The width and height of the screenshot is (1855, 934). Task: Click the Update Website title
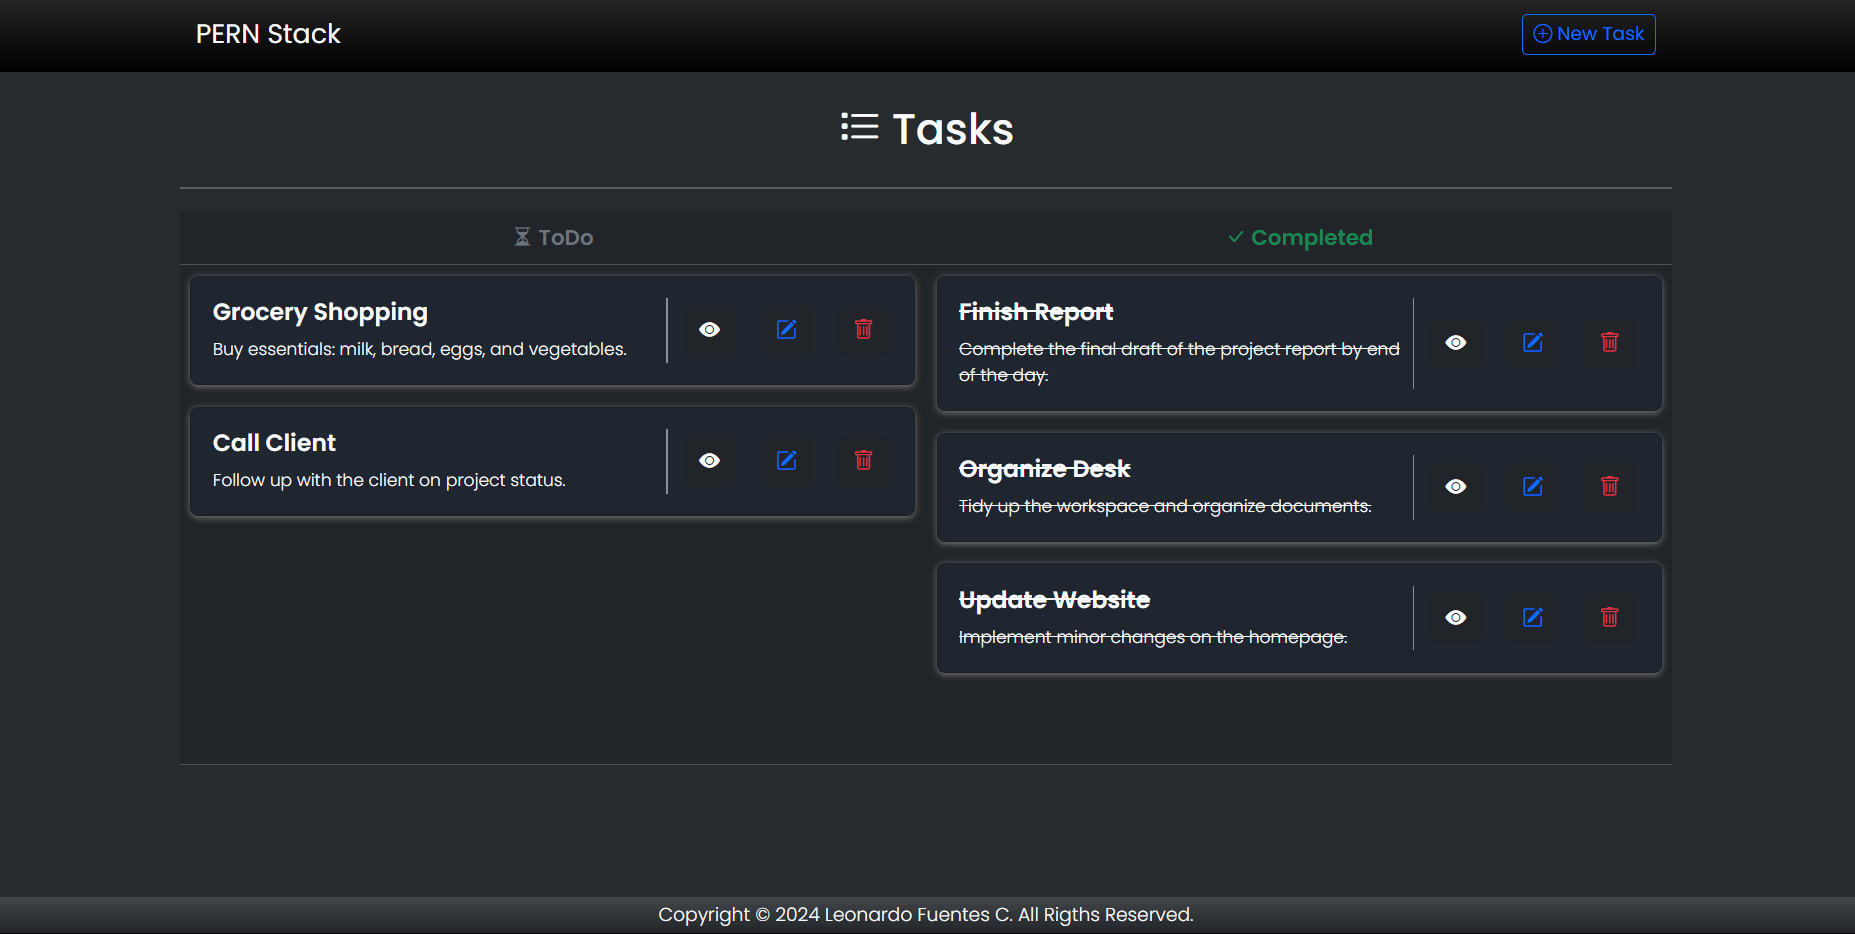click(1054, 600)
